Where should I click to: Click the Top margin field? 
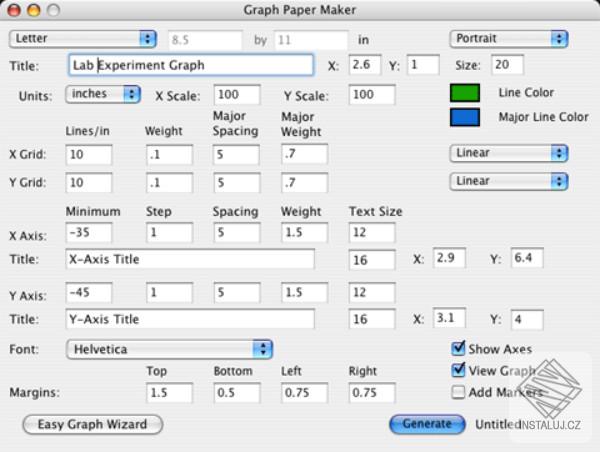coord(170,393)
